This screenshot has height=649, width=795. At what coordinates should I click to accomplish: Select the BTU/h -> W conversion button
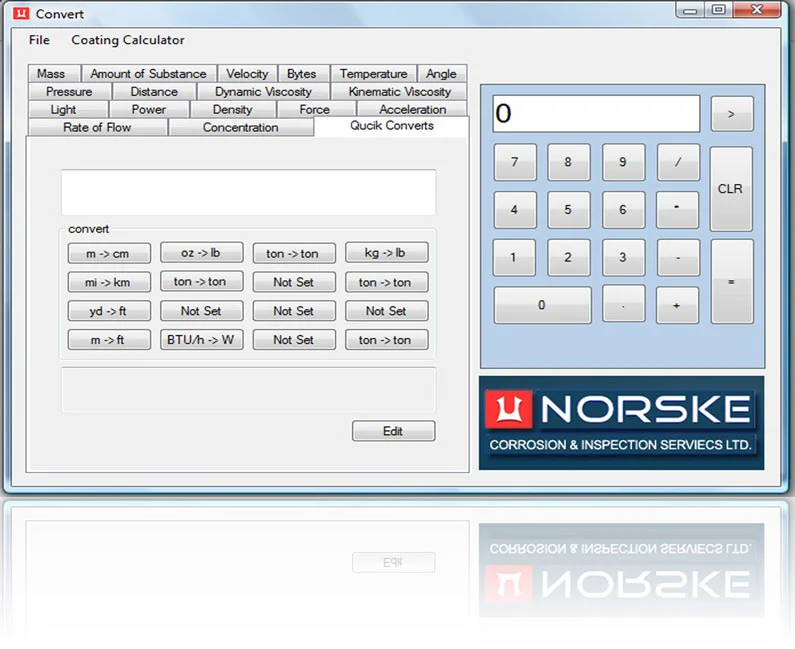[x=201, y=340]
